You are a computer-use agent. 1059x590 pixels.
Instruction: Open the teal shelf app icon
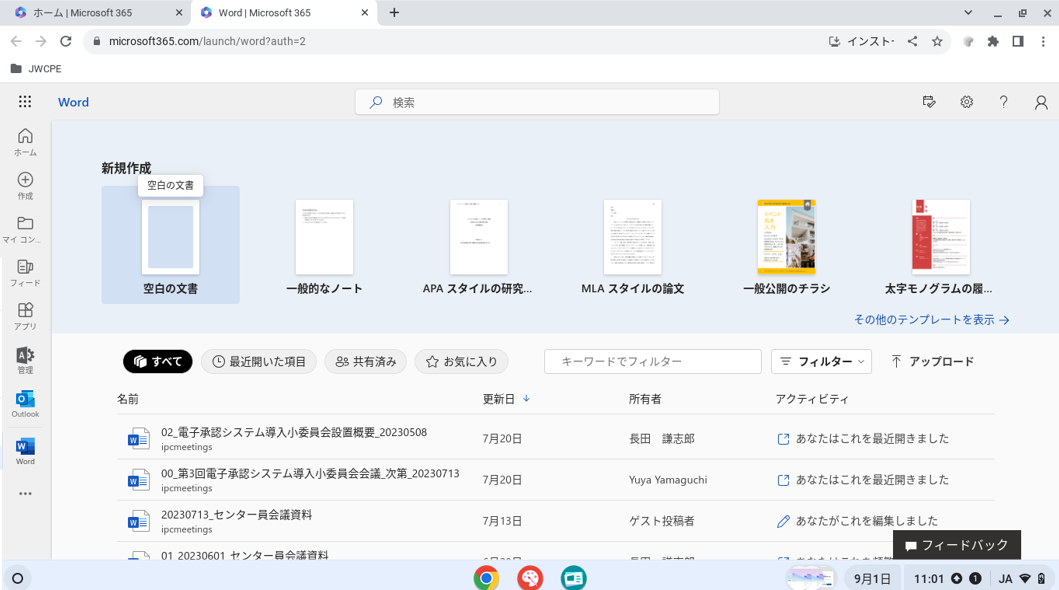573,578
